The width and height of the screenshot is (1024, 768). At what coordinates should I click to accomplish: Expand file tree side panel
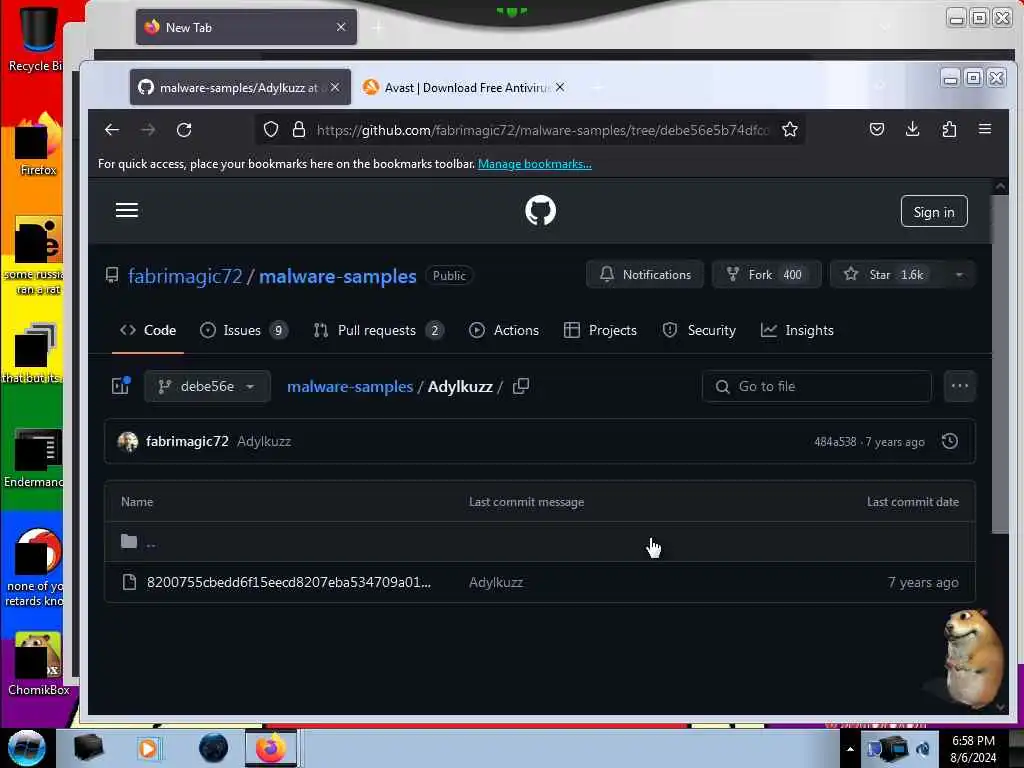[x=121, y=386]
